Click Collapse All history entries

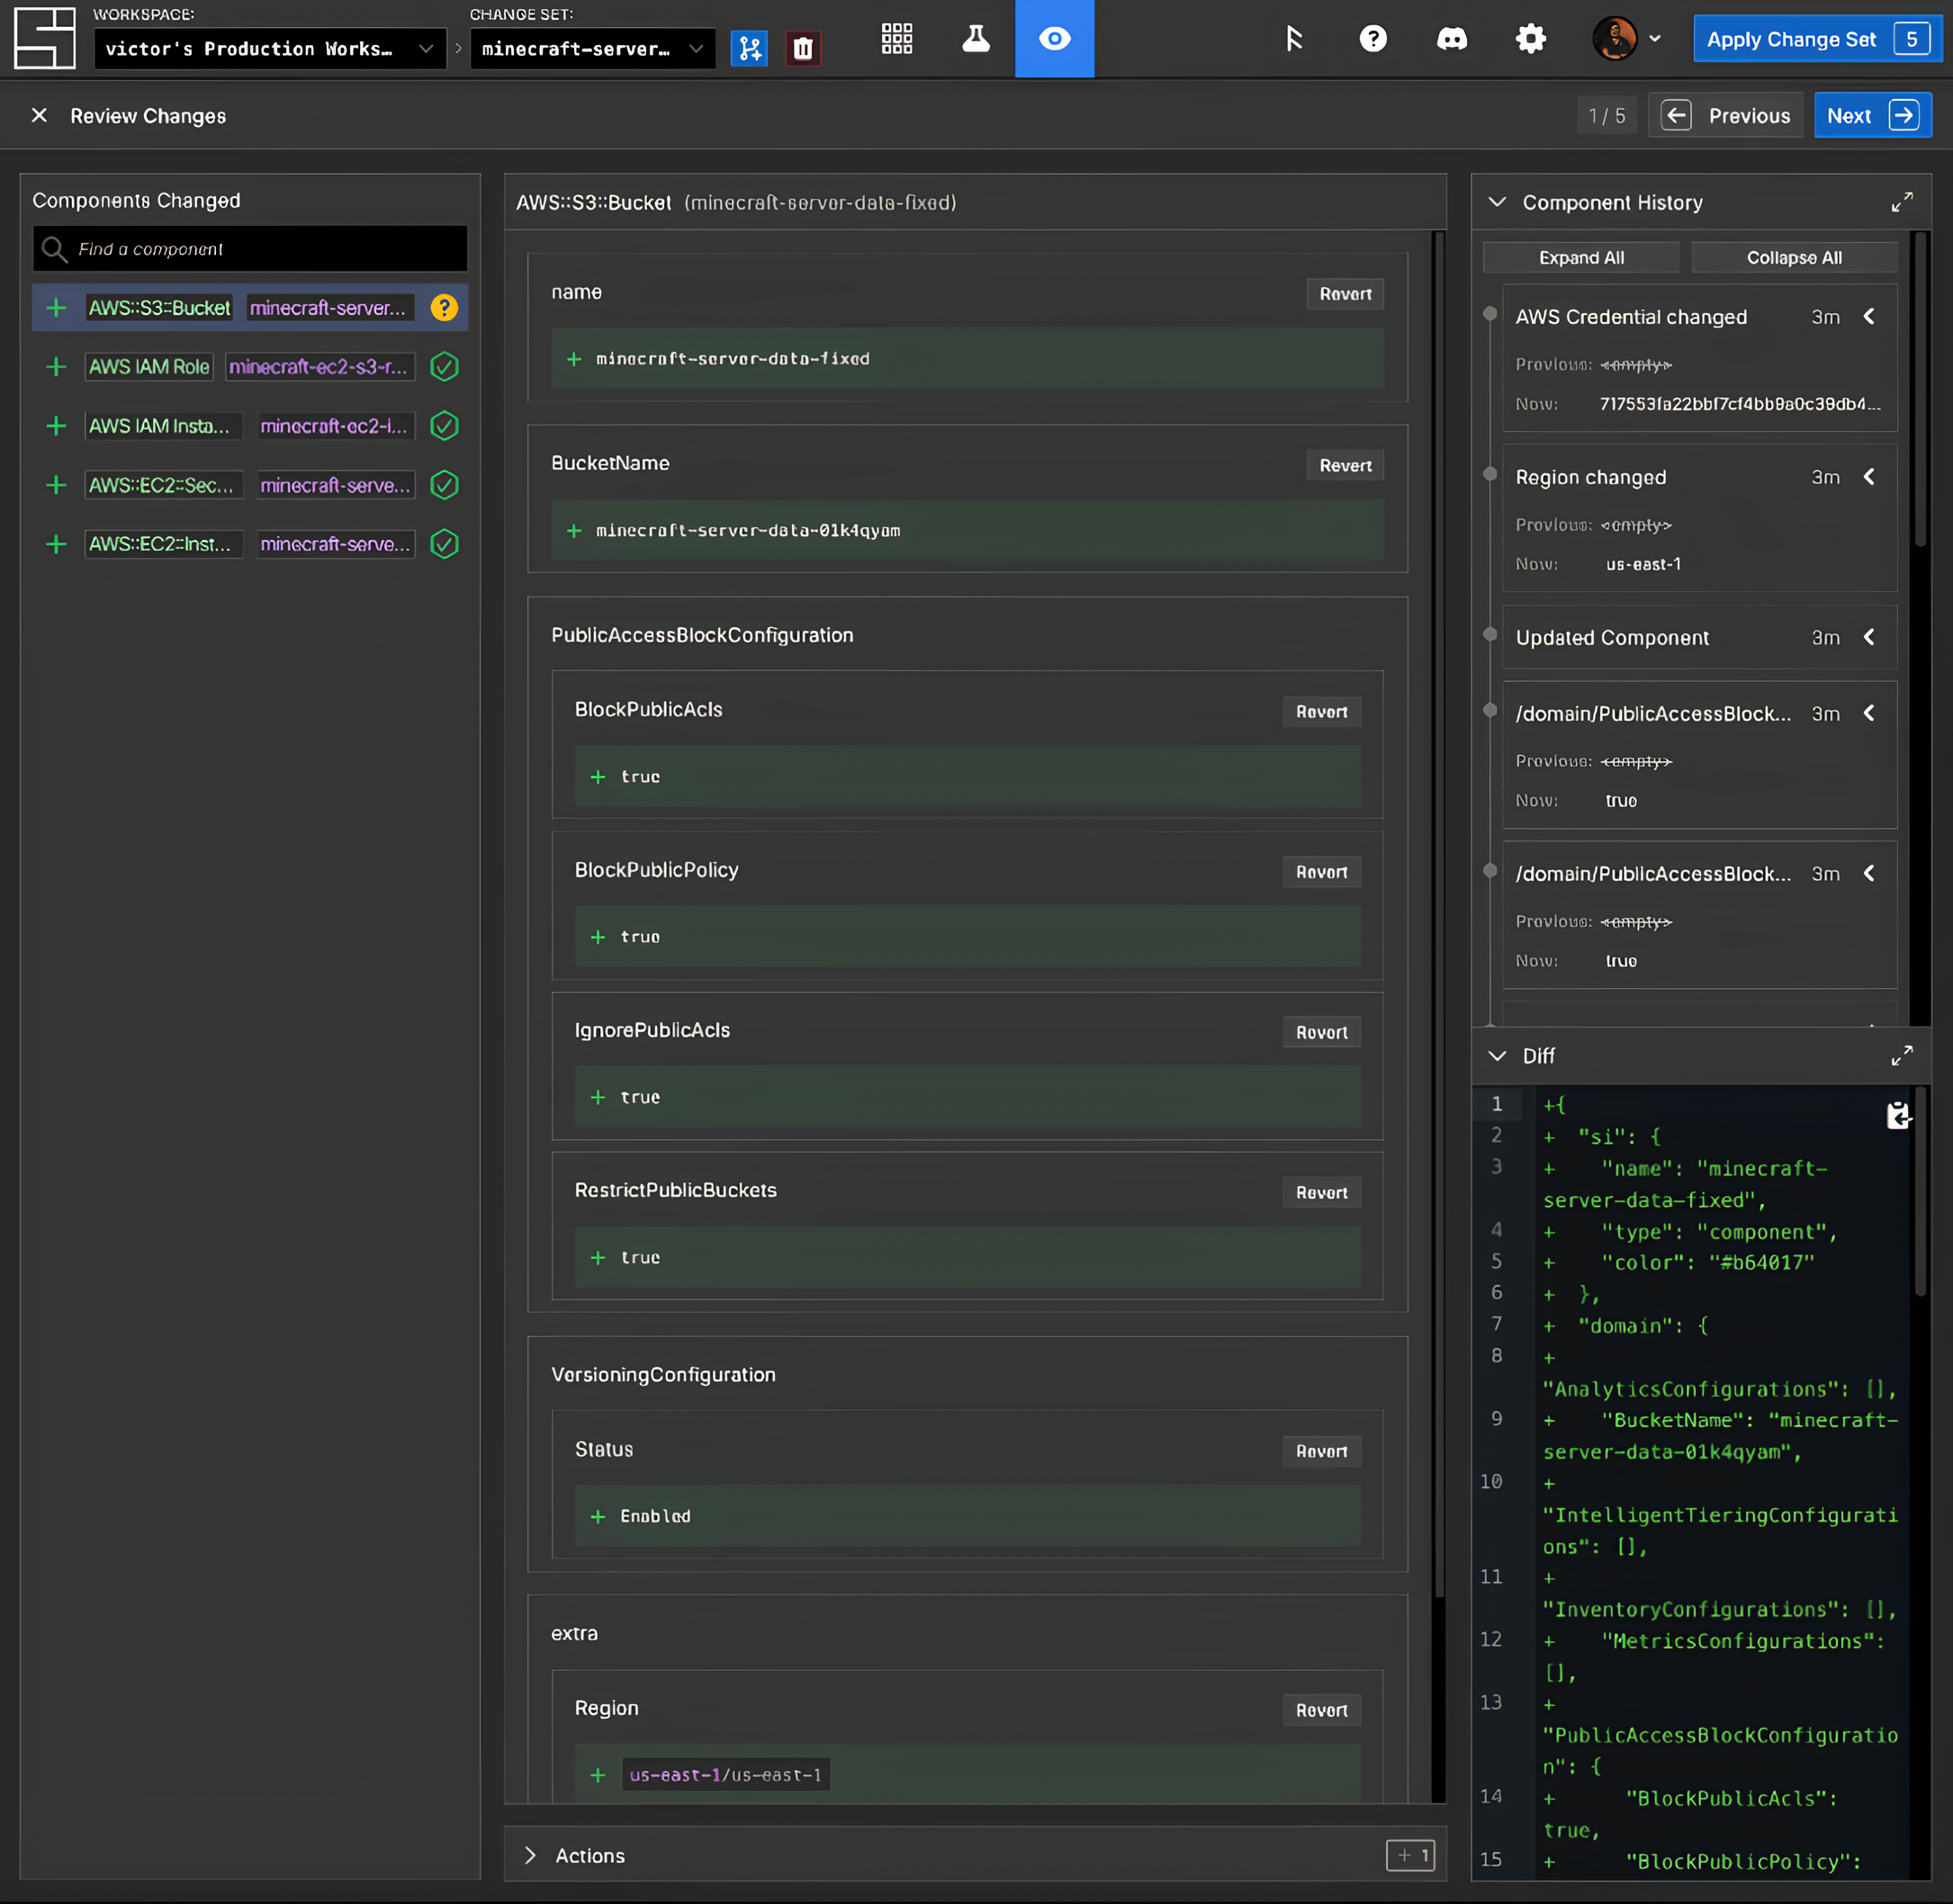[x=1794, y=258]
